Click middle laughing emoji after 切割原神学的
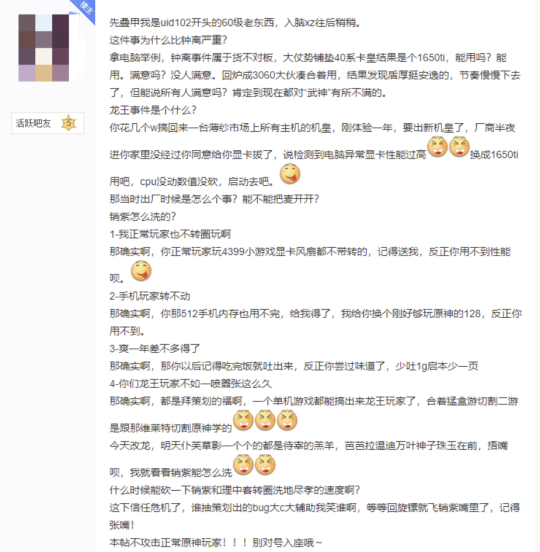The image size is (540, 552). (265, 420)
